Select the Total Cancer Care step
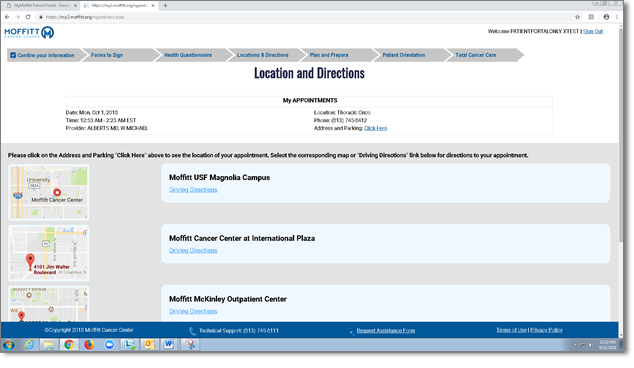 point(476,55)
